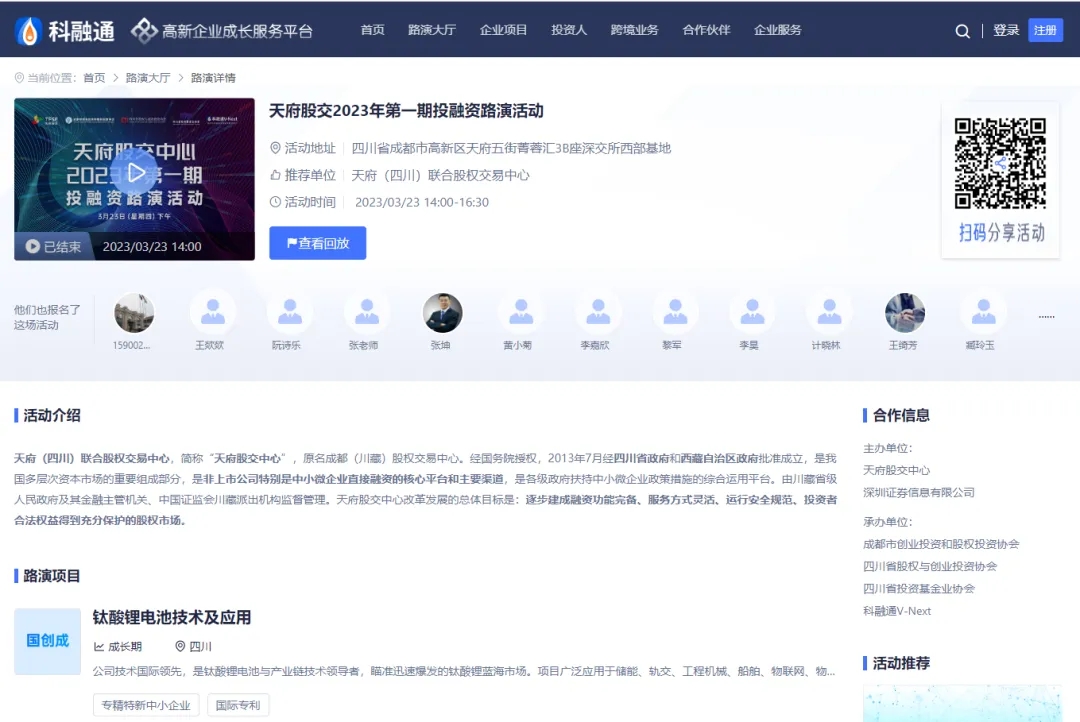Click the recommender 天府（四川）联合股权交易中心
Image resolution: width=1080 pixels, height=722 pixels.
(441, 175)
